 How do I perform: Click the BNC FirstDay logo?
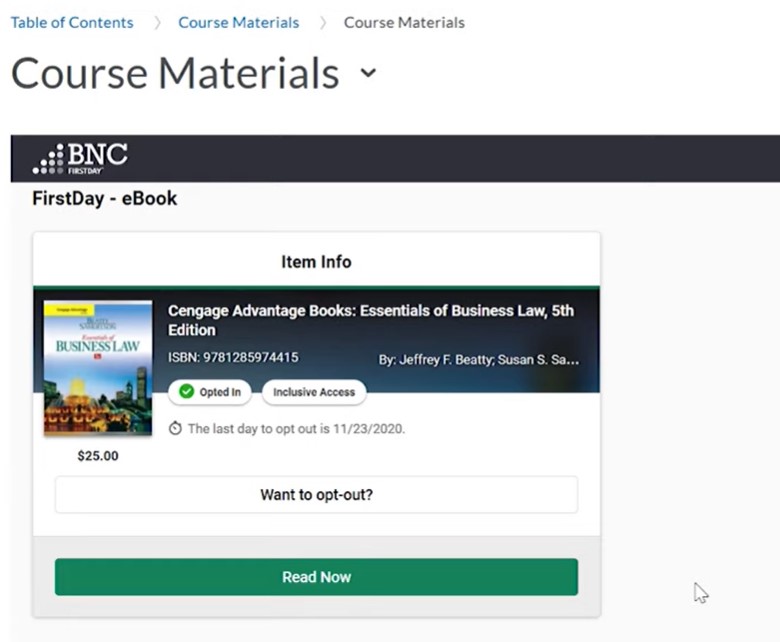coord(80,158)
